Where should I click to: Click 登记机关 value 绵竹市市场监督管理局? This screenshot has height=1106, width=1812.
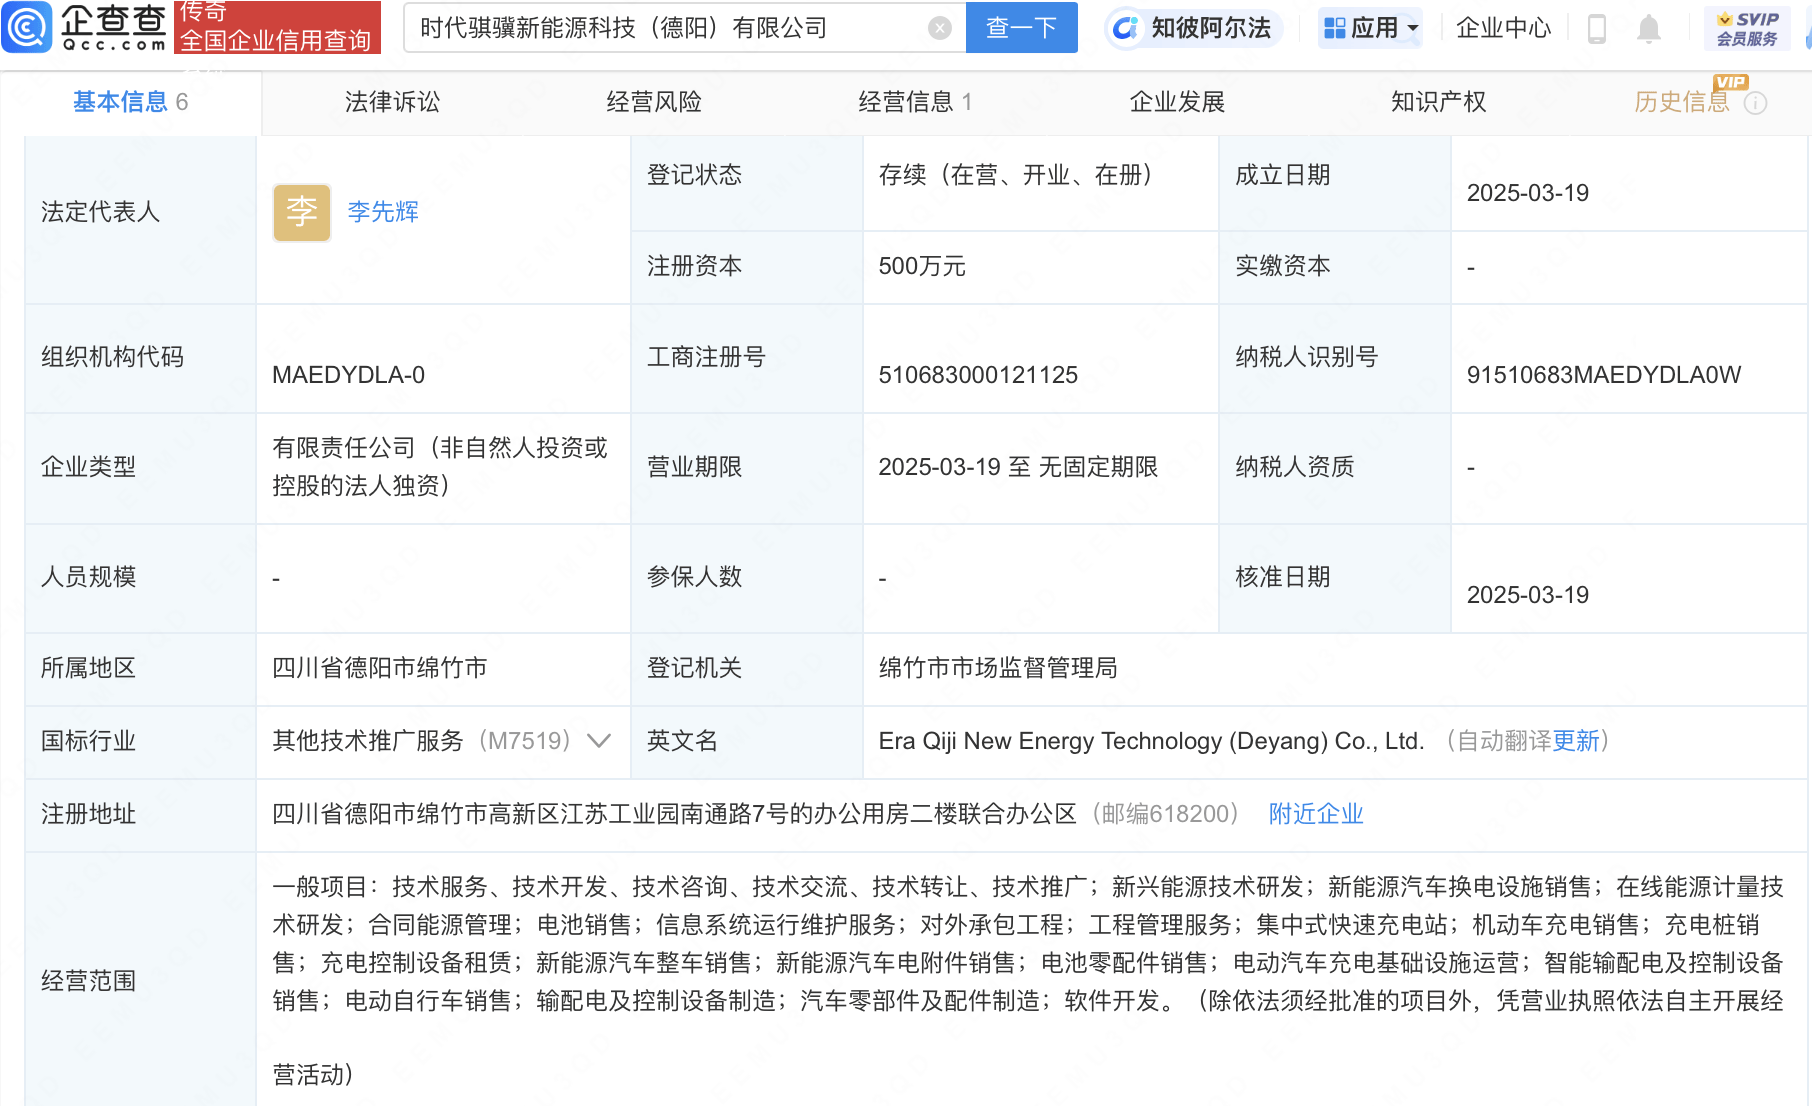[x=998, y=668]
